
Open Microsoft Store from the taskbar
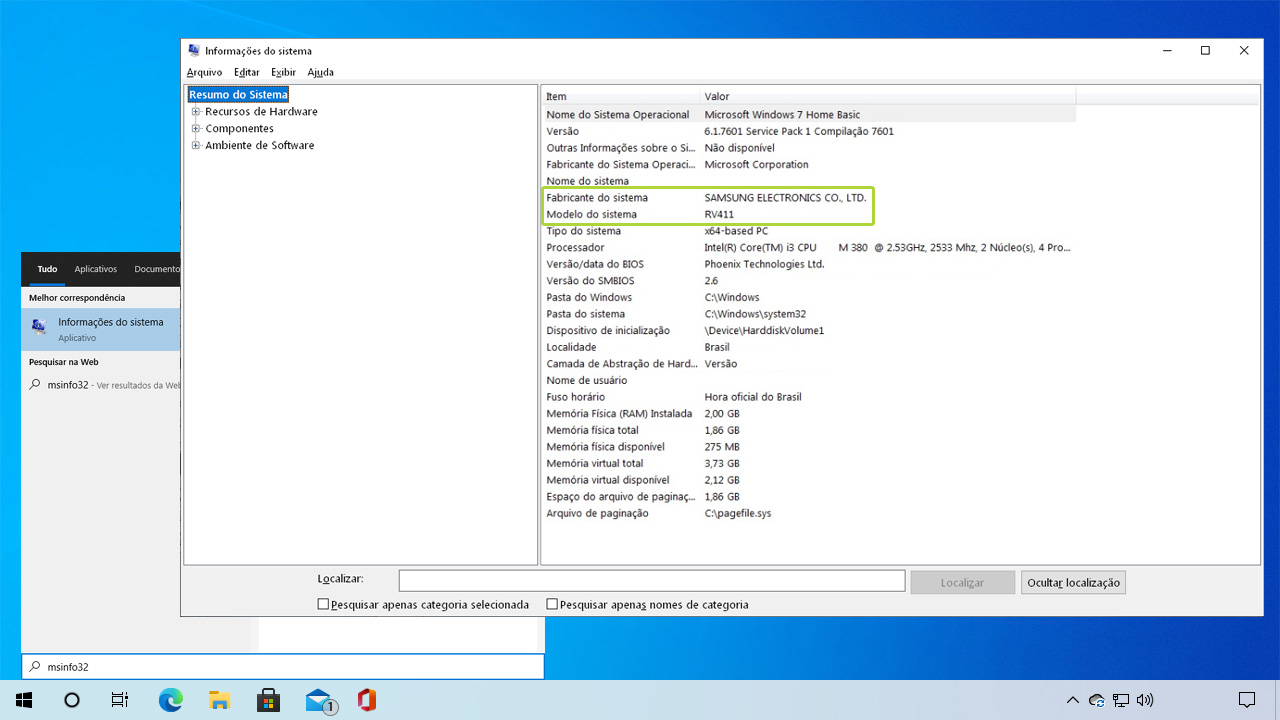(x=268, y=700)
